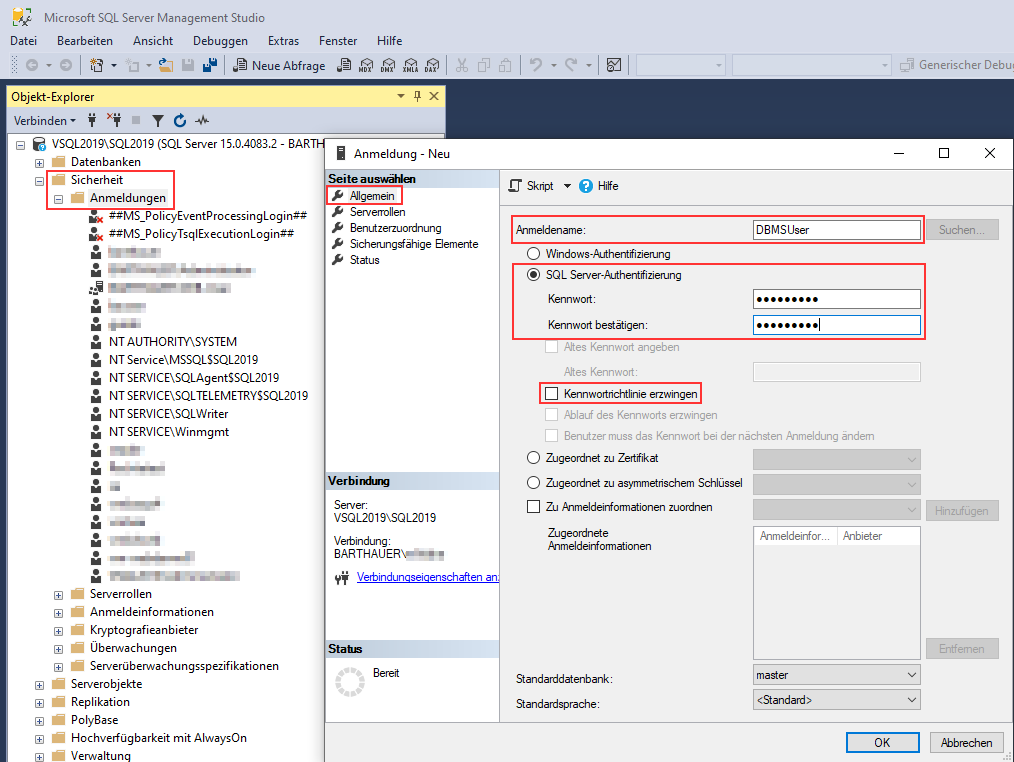Tick the Zu Anmeldeinformationen zuordnen checkbox
This screenshot has width=1014, height=762.
point(533,507)
